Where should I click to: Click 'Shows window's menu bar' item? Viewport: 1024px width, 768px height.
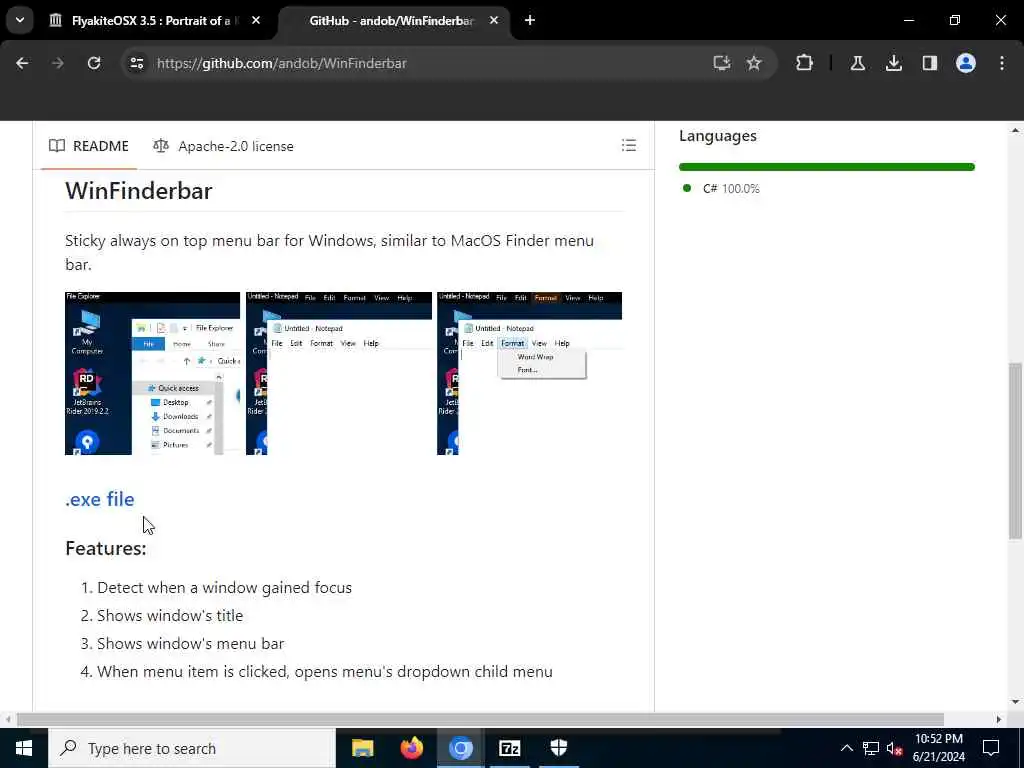click(x=191, y=644)
